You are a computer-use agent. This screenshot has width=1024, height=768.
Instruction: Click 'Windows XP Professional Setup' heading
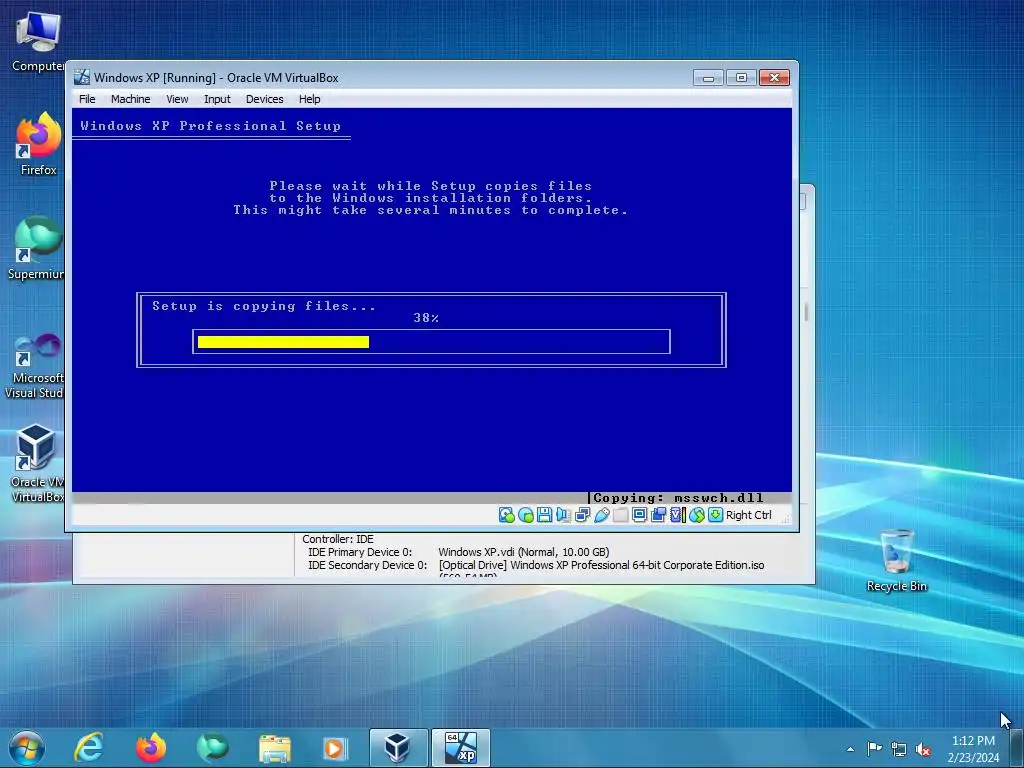tap(210, 126)
